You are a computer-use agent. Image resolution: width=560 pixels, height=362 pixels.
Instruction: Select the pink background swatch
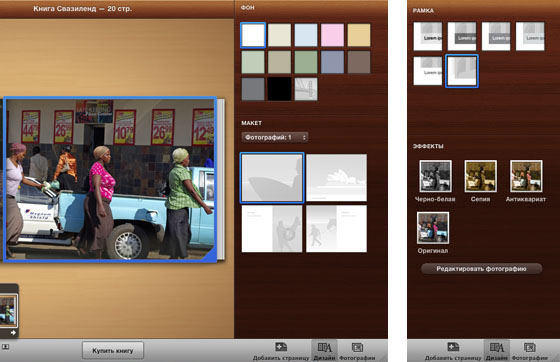[x=332, y=35]
